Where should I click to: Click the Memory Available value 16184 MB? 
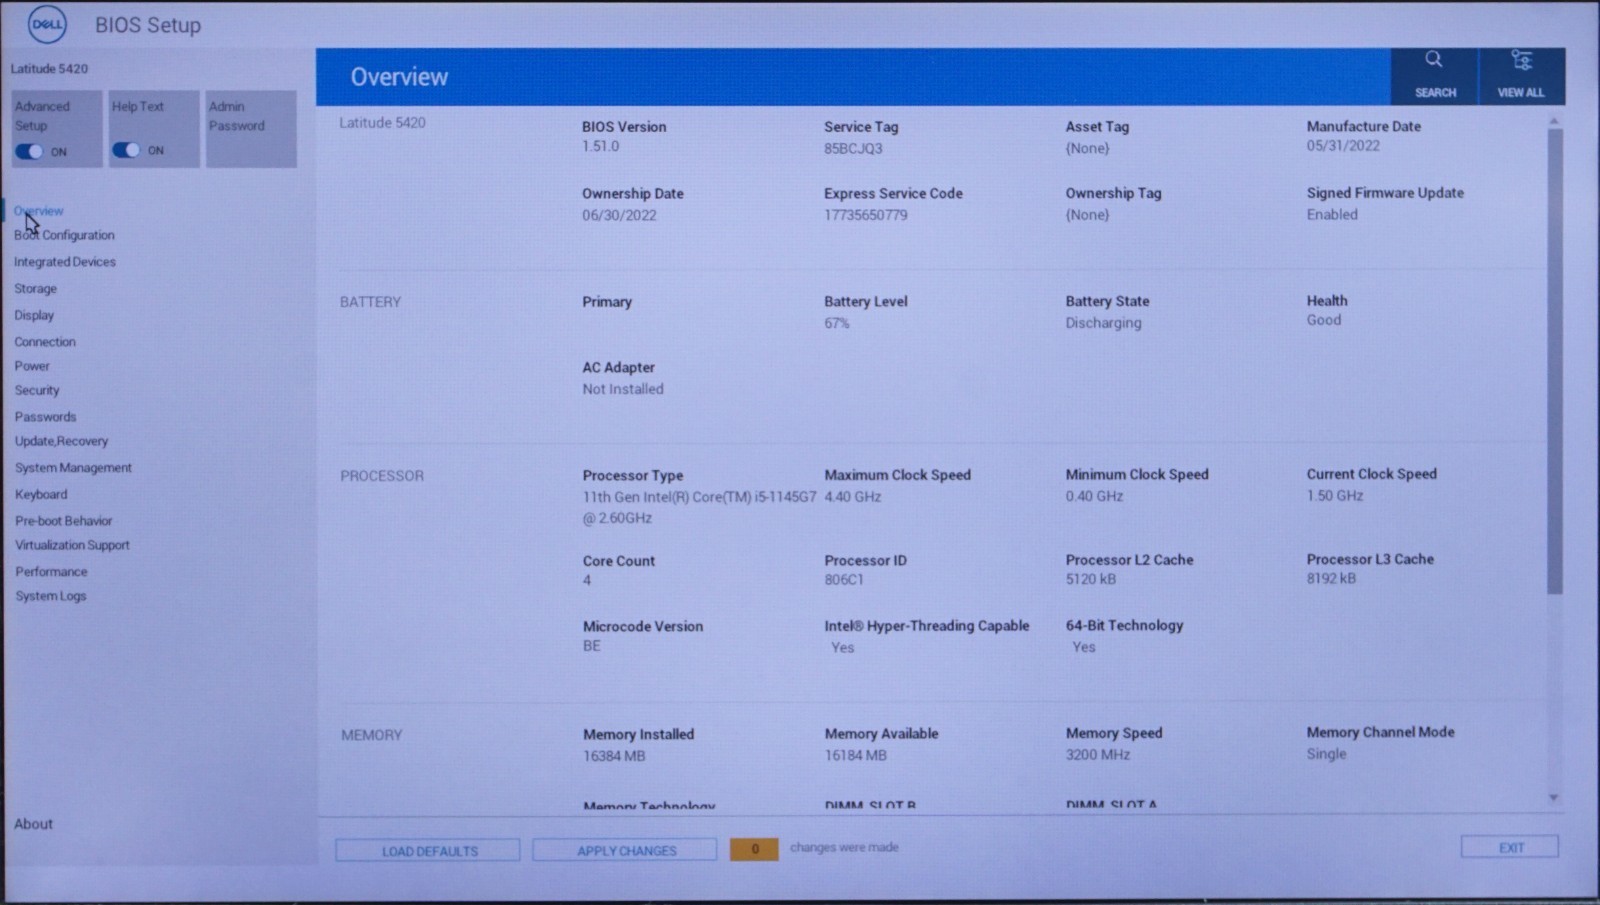[x=856, y=755]
